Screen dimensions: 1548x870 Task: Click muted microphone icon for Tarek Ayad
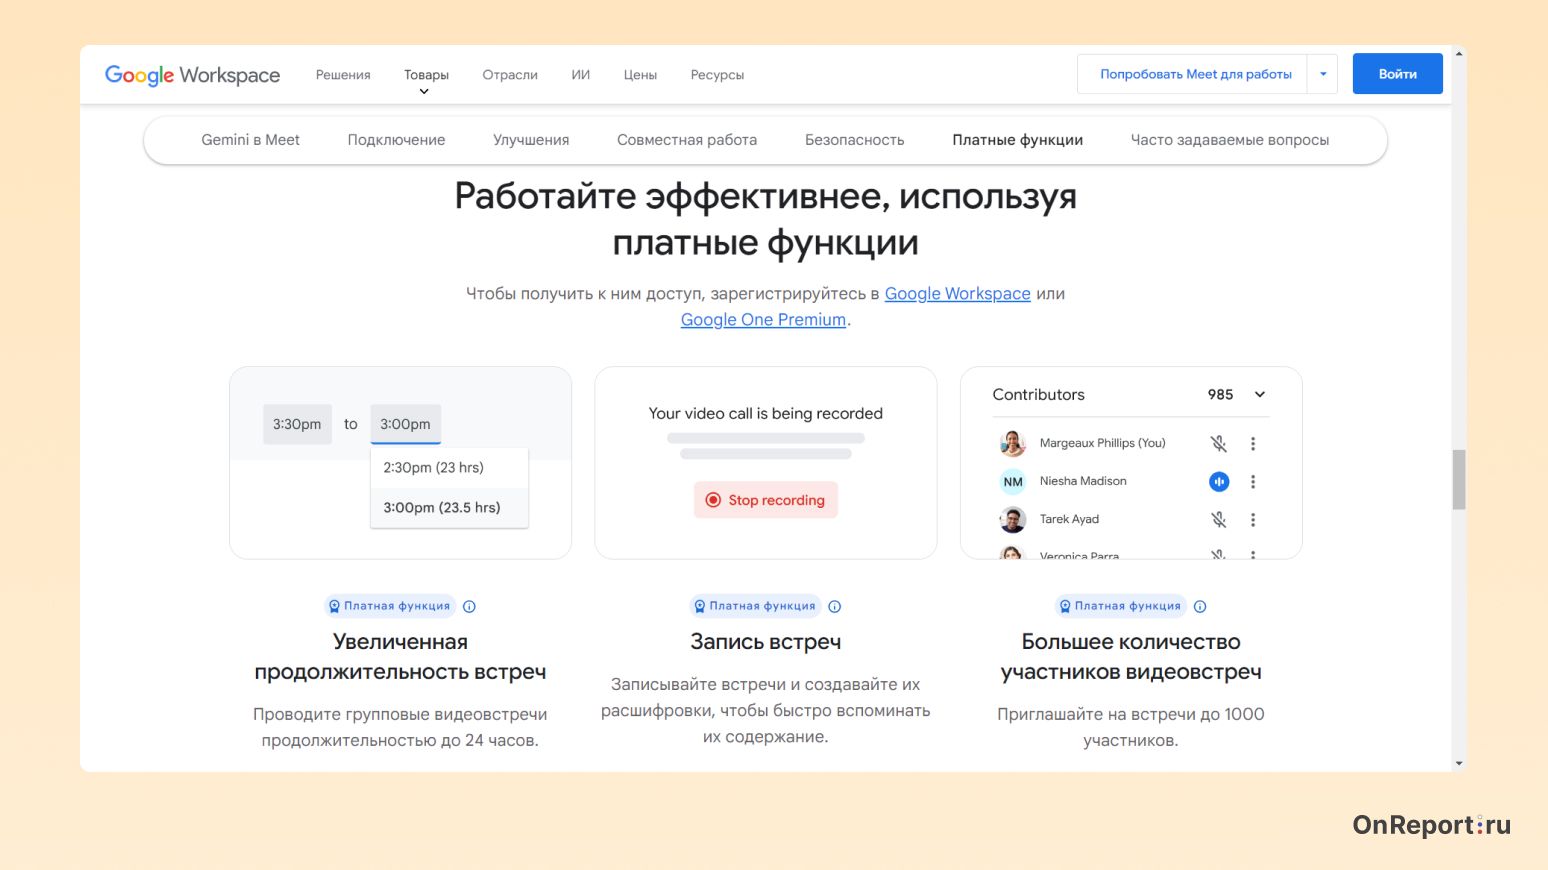[1218, 519]
